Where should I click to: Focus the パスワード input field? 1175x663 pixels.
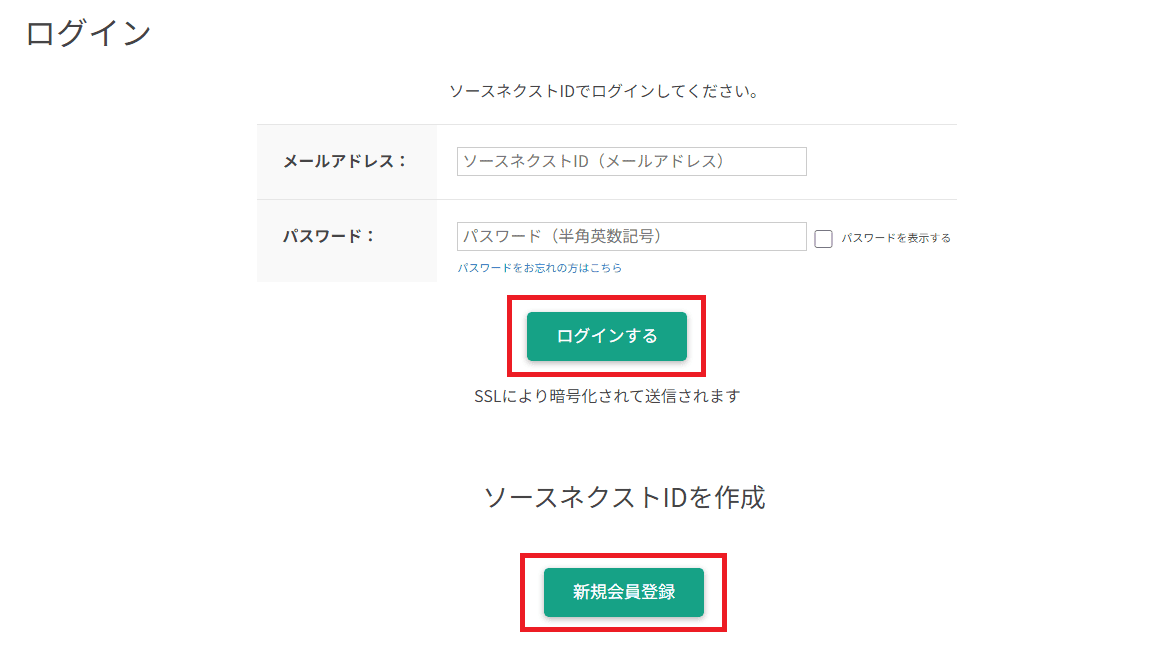click(632, 236)
